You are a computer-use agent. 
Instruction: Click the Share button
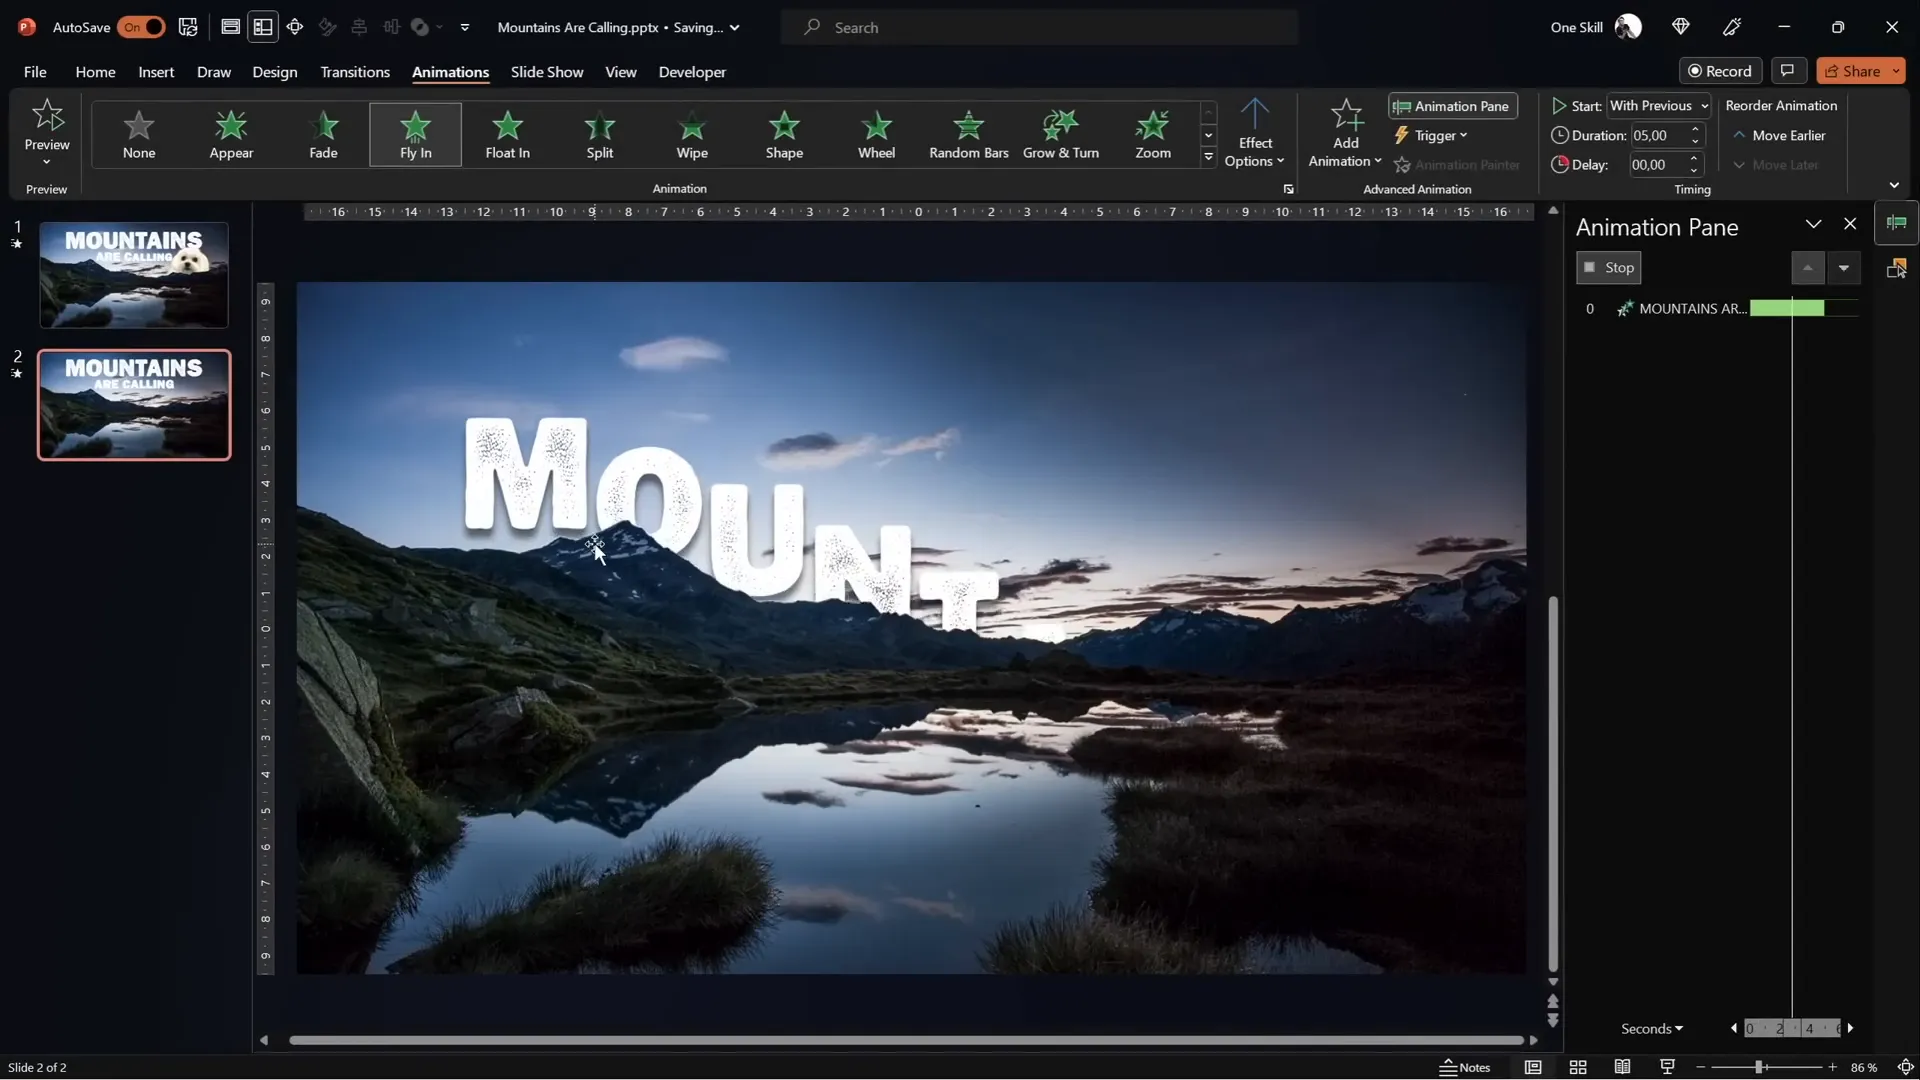pos(1851,71)
